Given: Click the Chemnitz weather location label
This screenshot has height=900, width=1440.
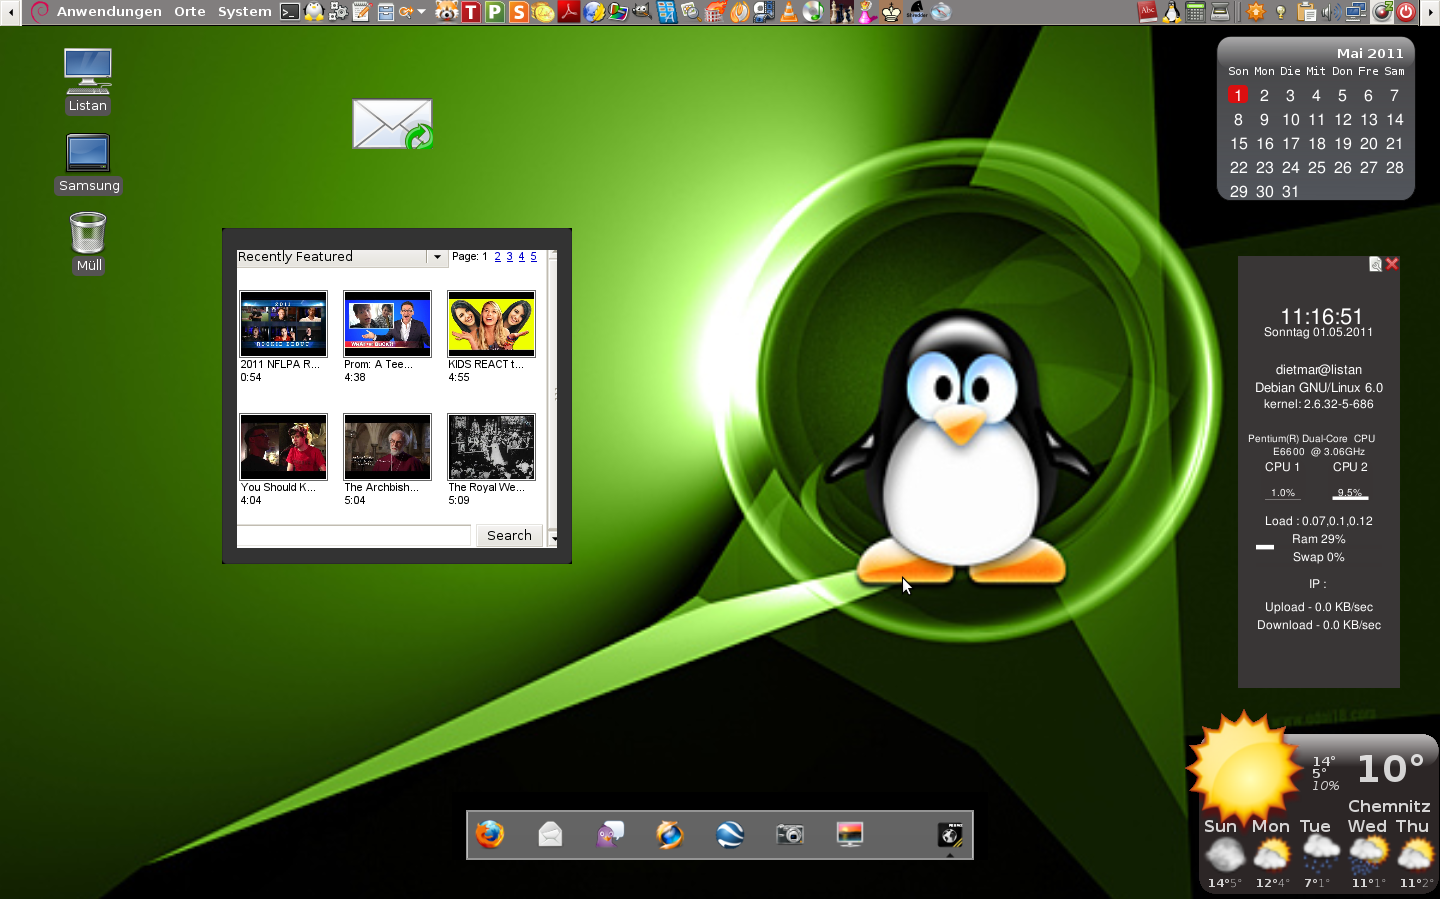Looking at the screenshot, I should pos(1389,806).
